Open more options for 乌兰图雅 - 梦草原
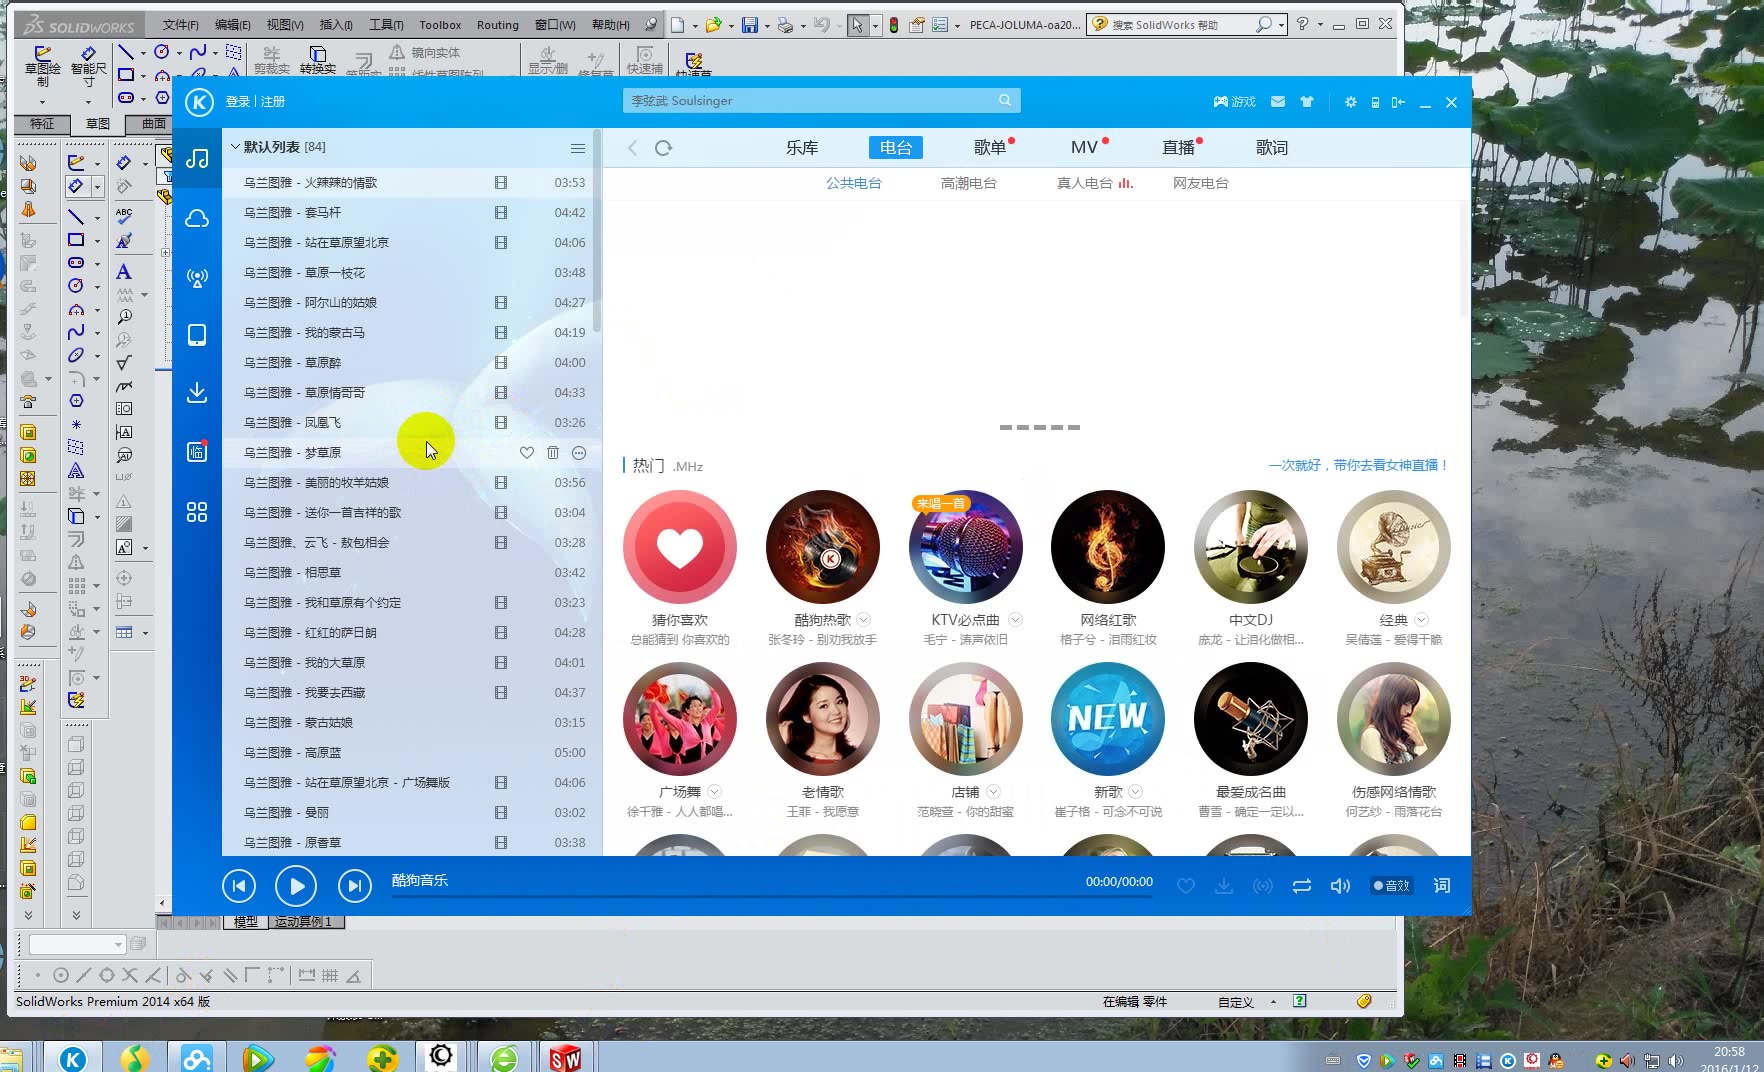This screenshot has height=1072, width=1764. click(x=579, y=453)
